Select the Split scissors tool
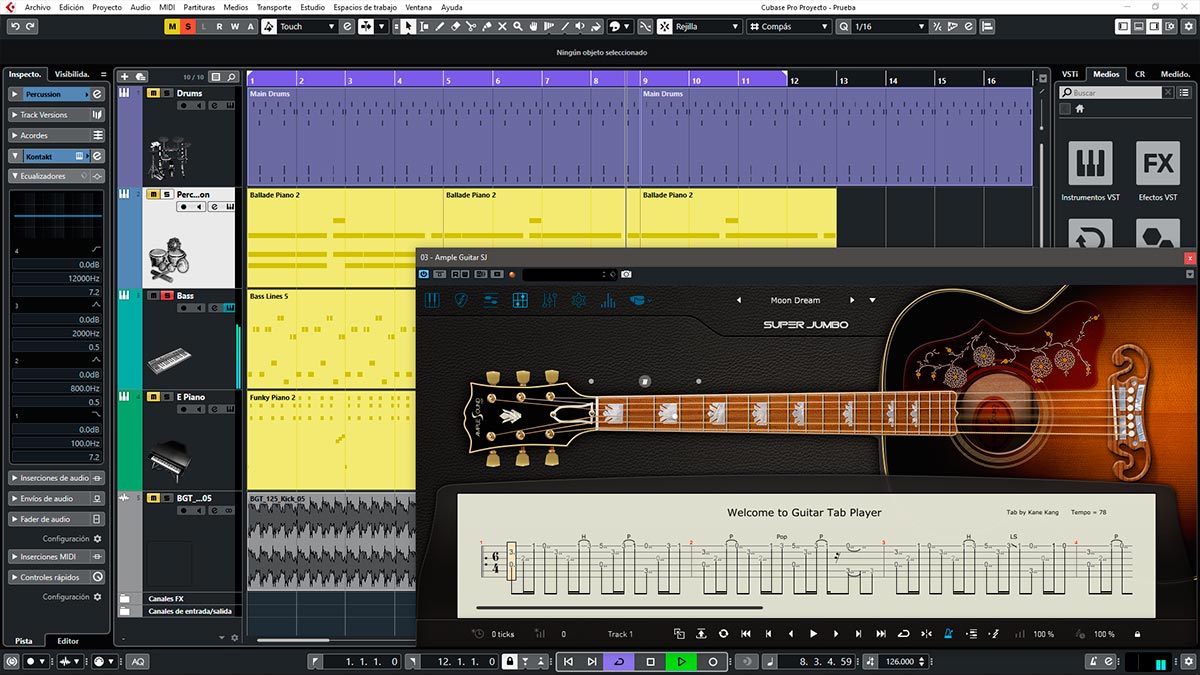The width and height of the screenshot is (1200, 675). [x=472, y=26]
